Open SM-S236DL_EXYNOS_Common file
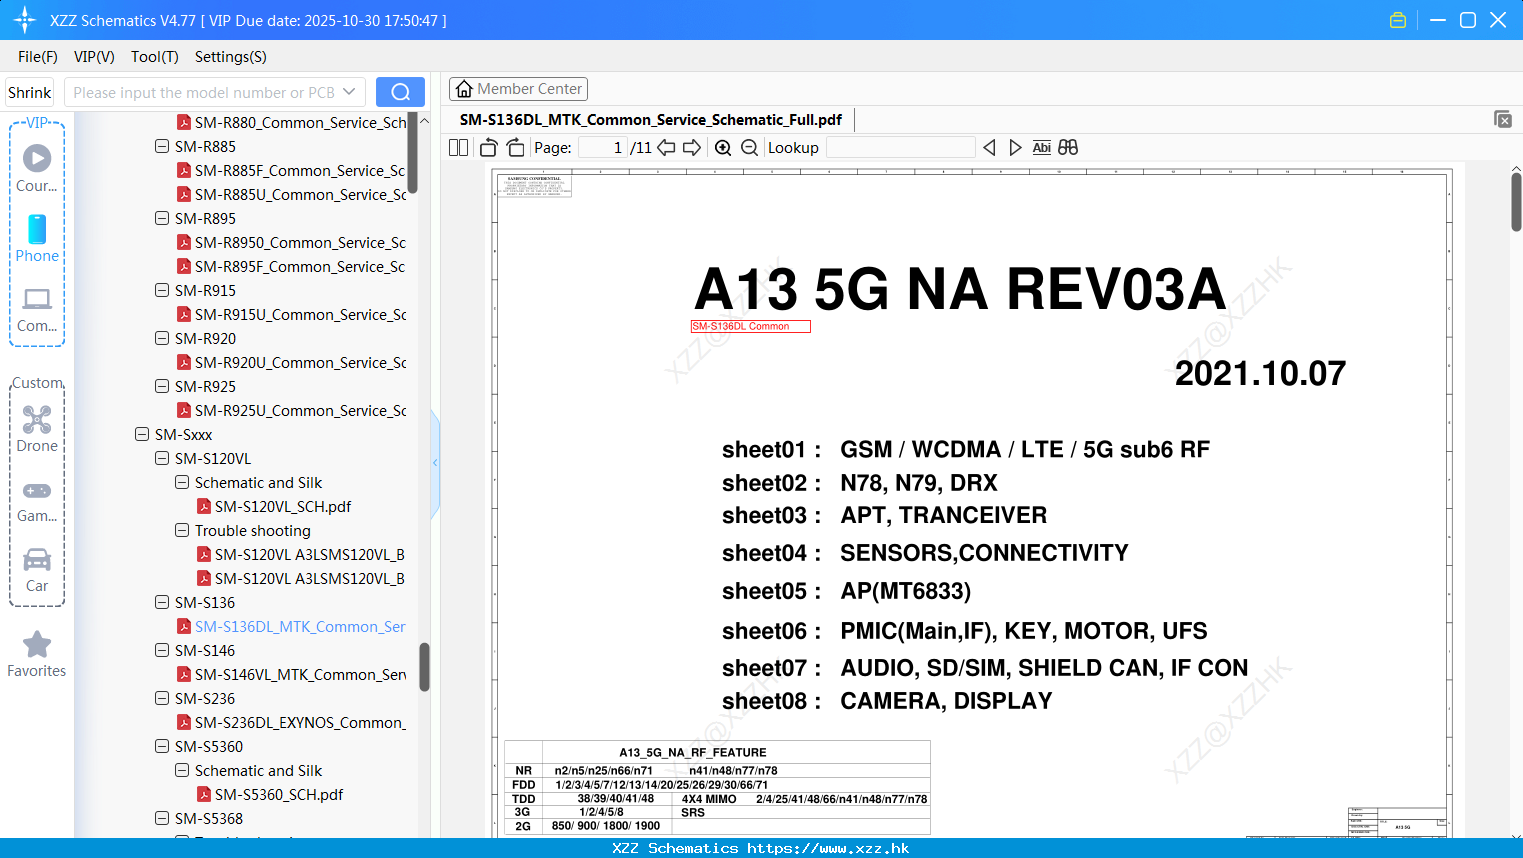This screenshot has height=858, width=1523. click(x=291, y=722)
